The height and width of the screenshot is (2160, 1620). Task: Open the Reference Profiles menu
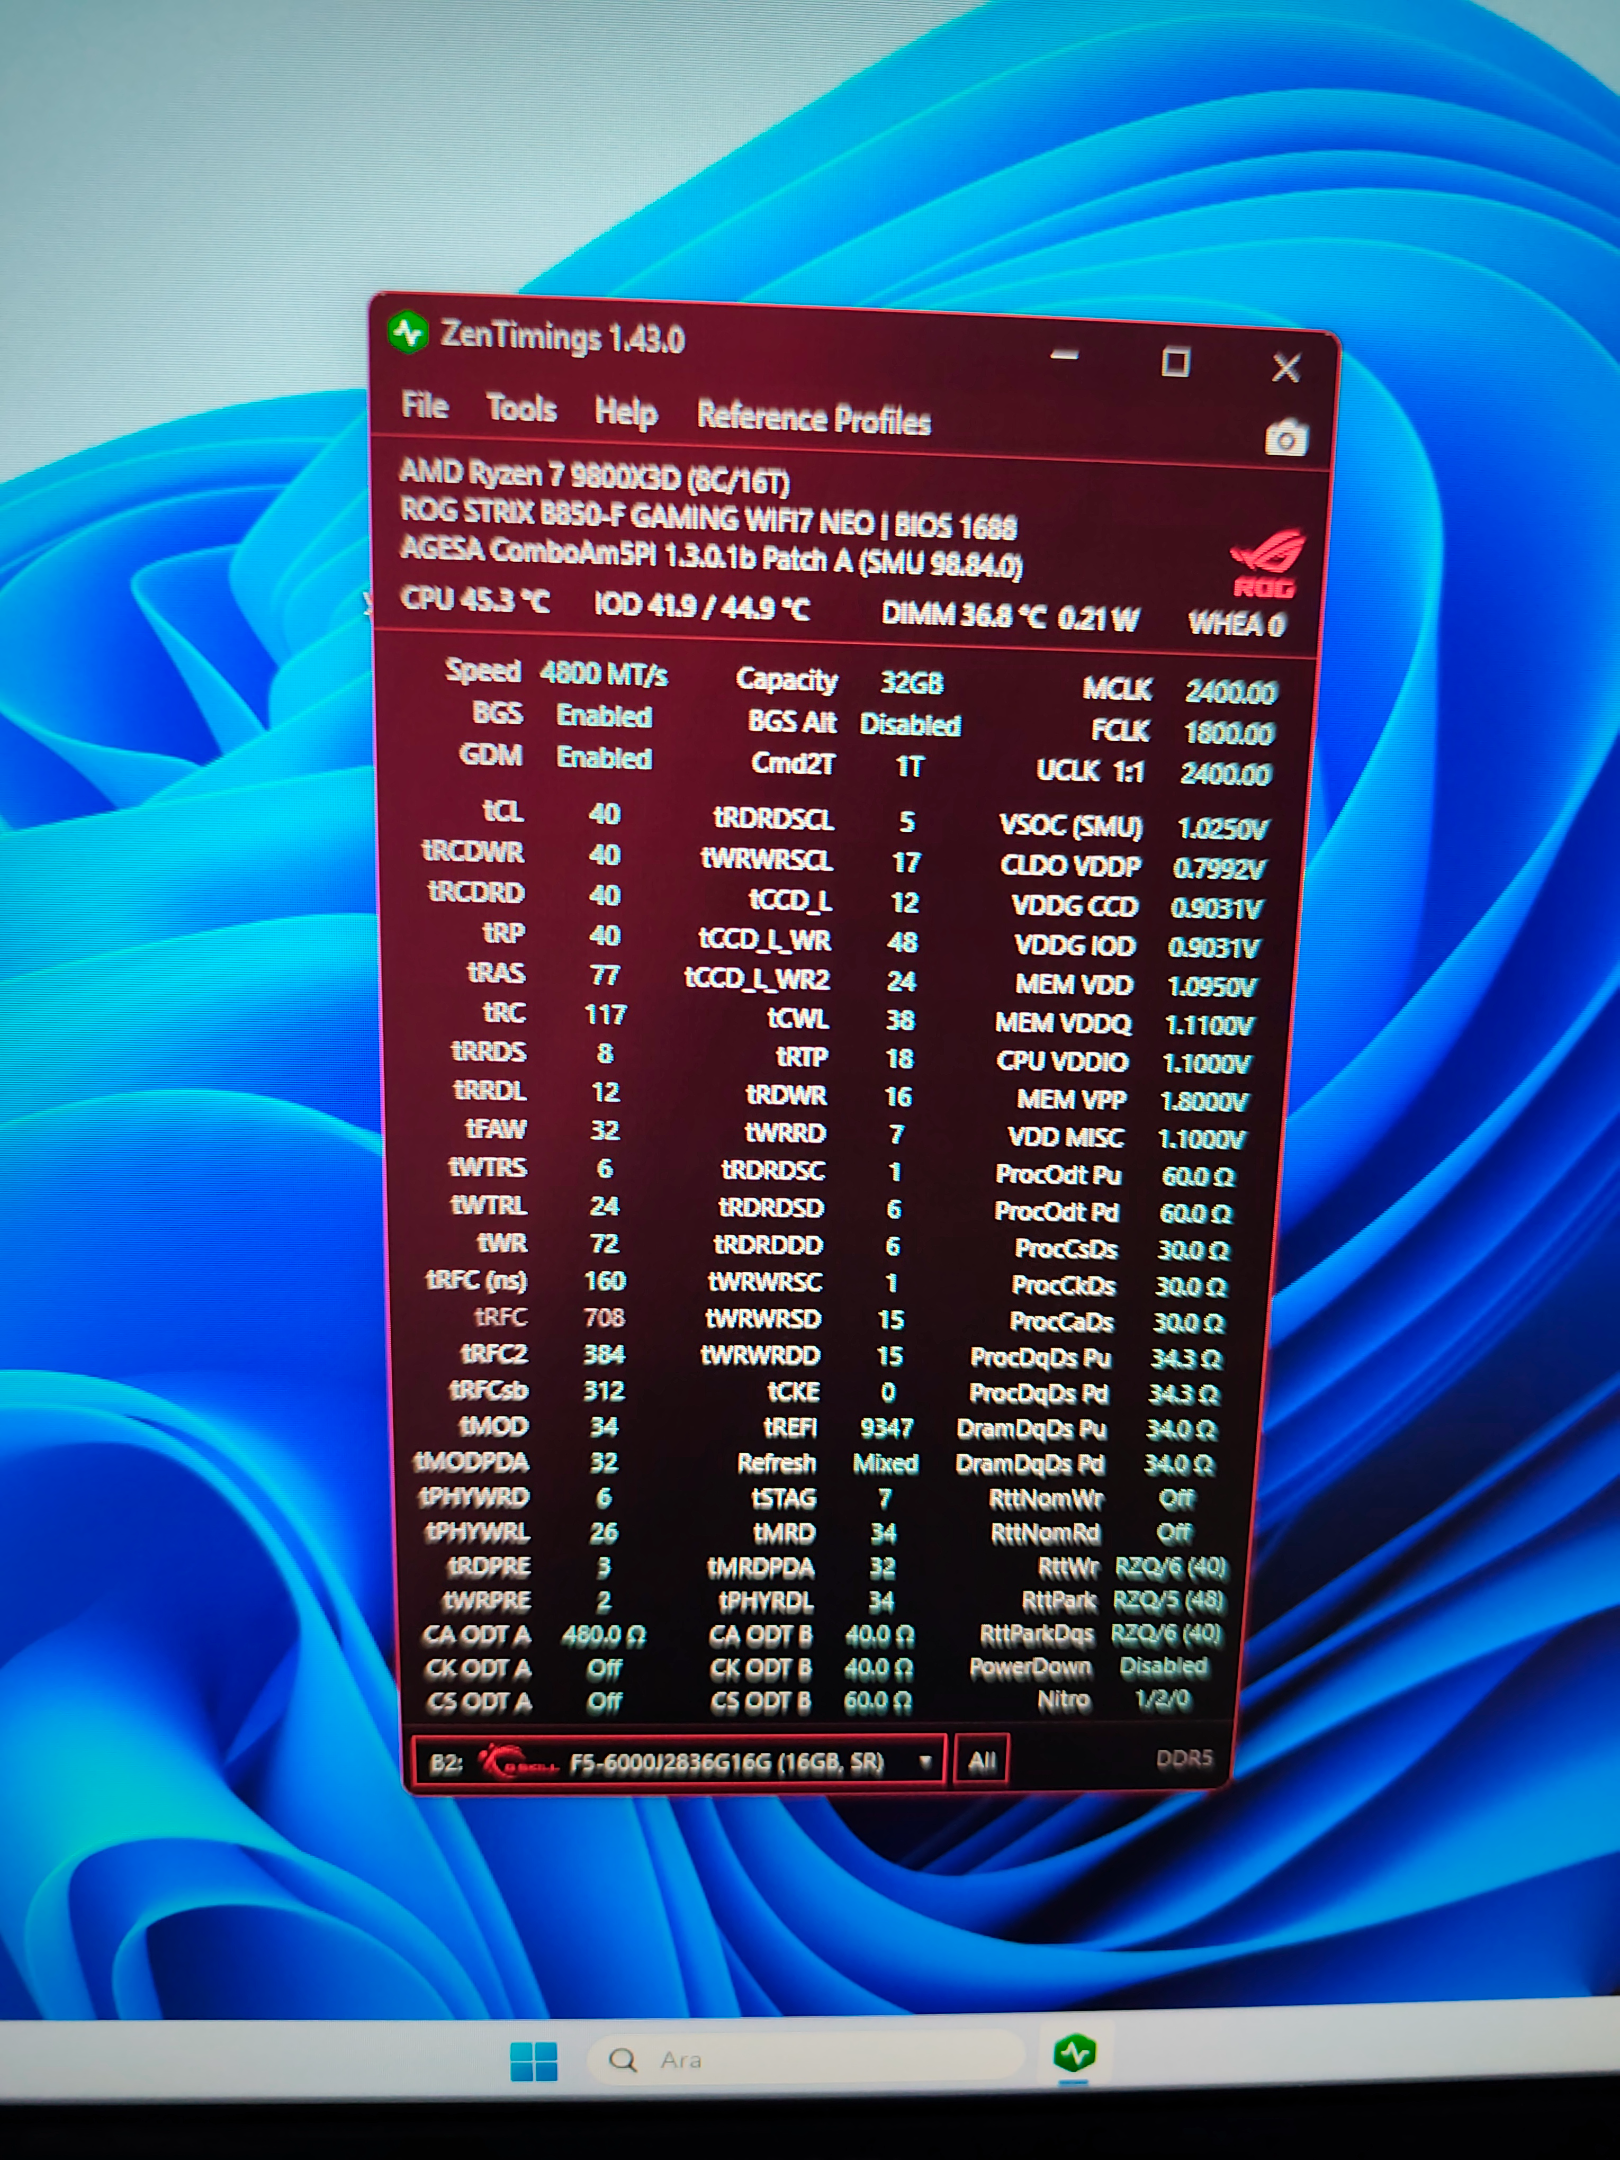pos(814,418)
